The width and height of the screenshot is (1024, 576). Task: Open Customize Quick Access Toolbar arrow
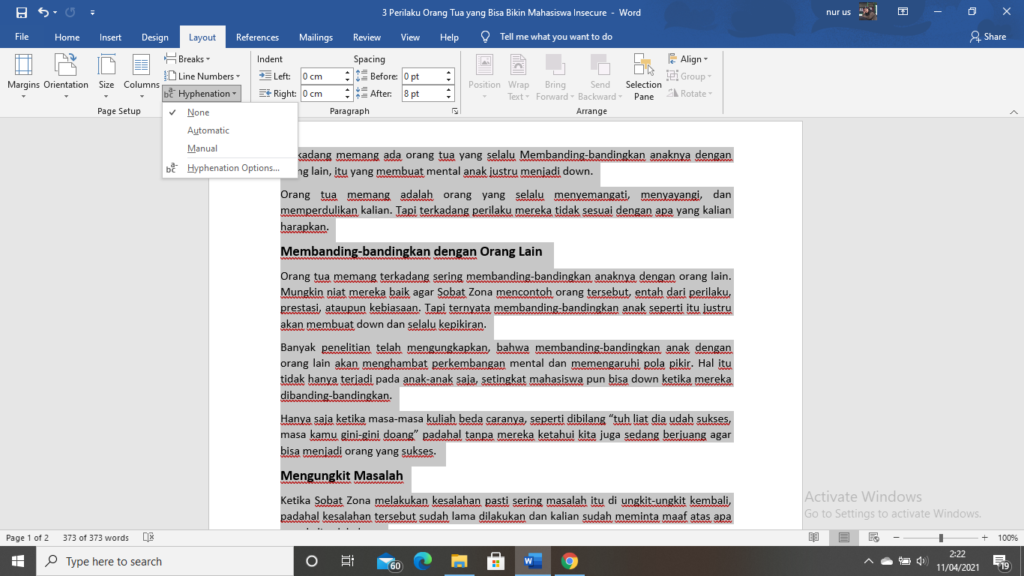[92, 12]
